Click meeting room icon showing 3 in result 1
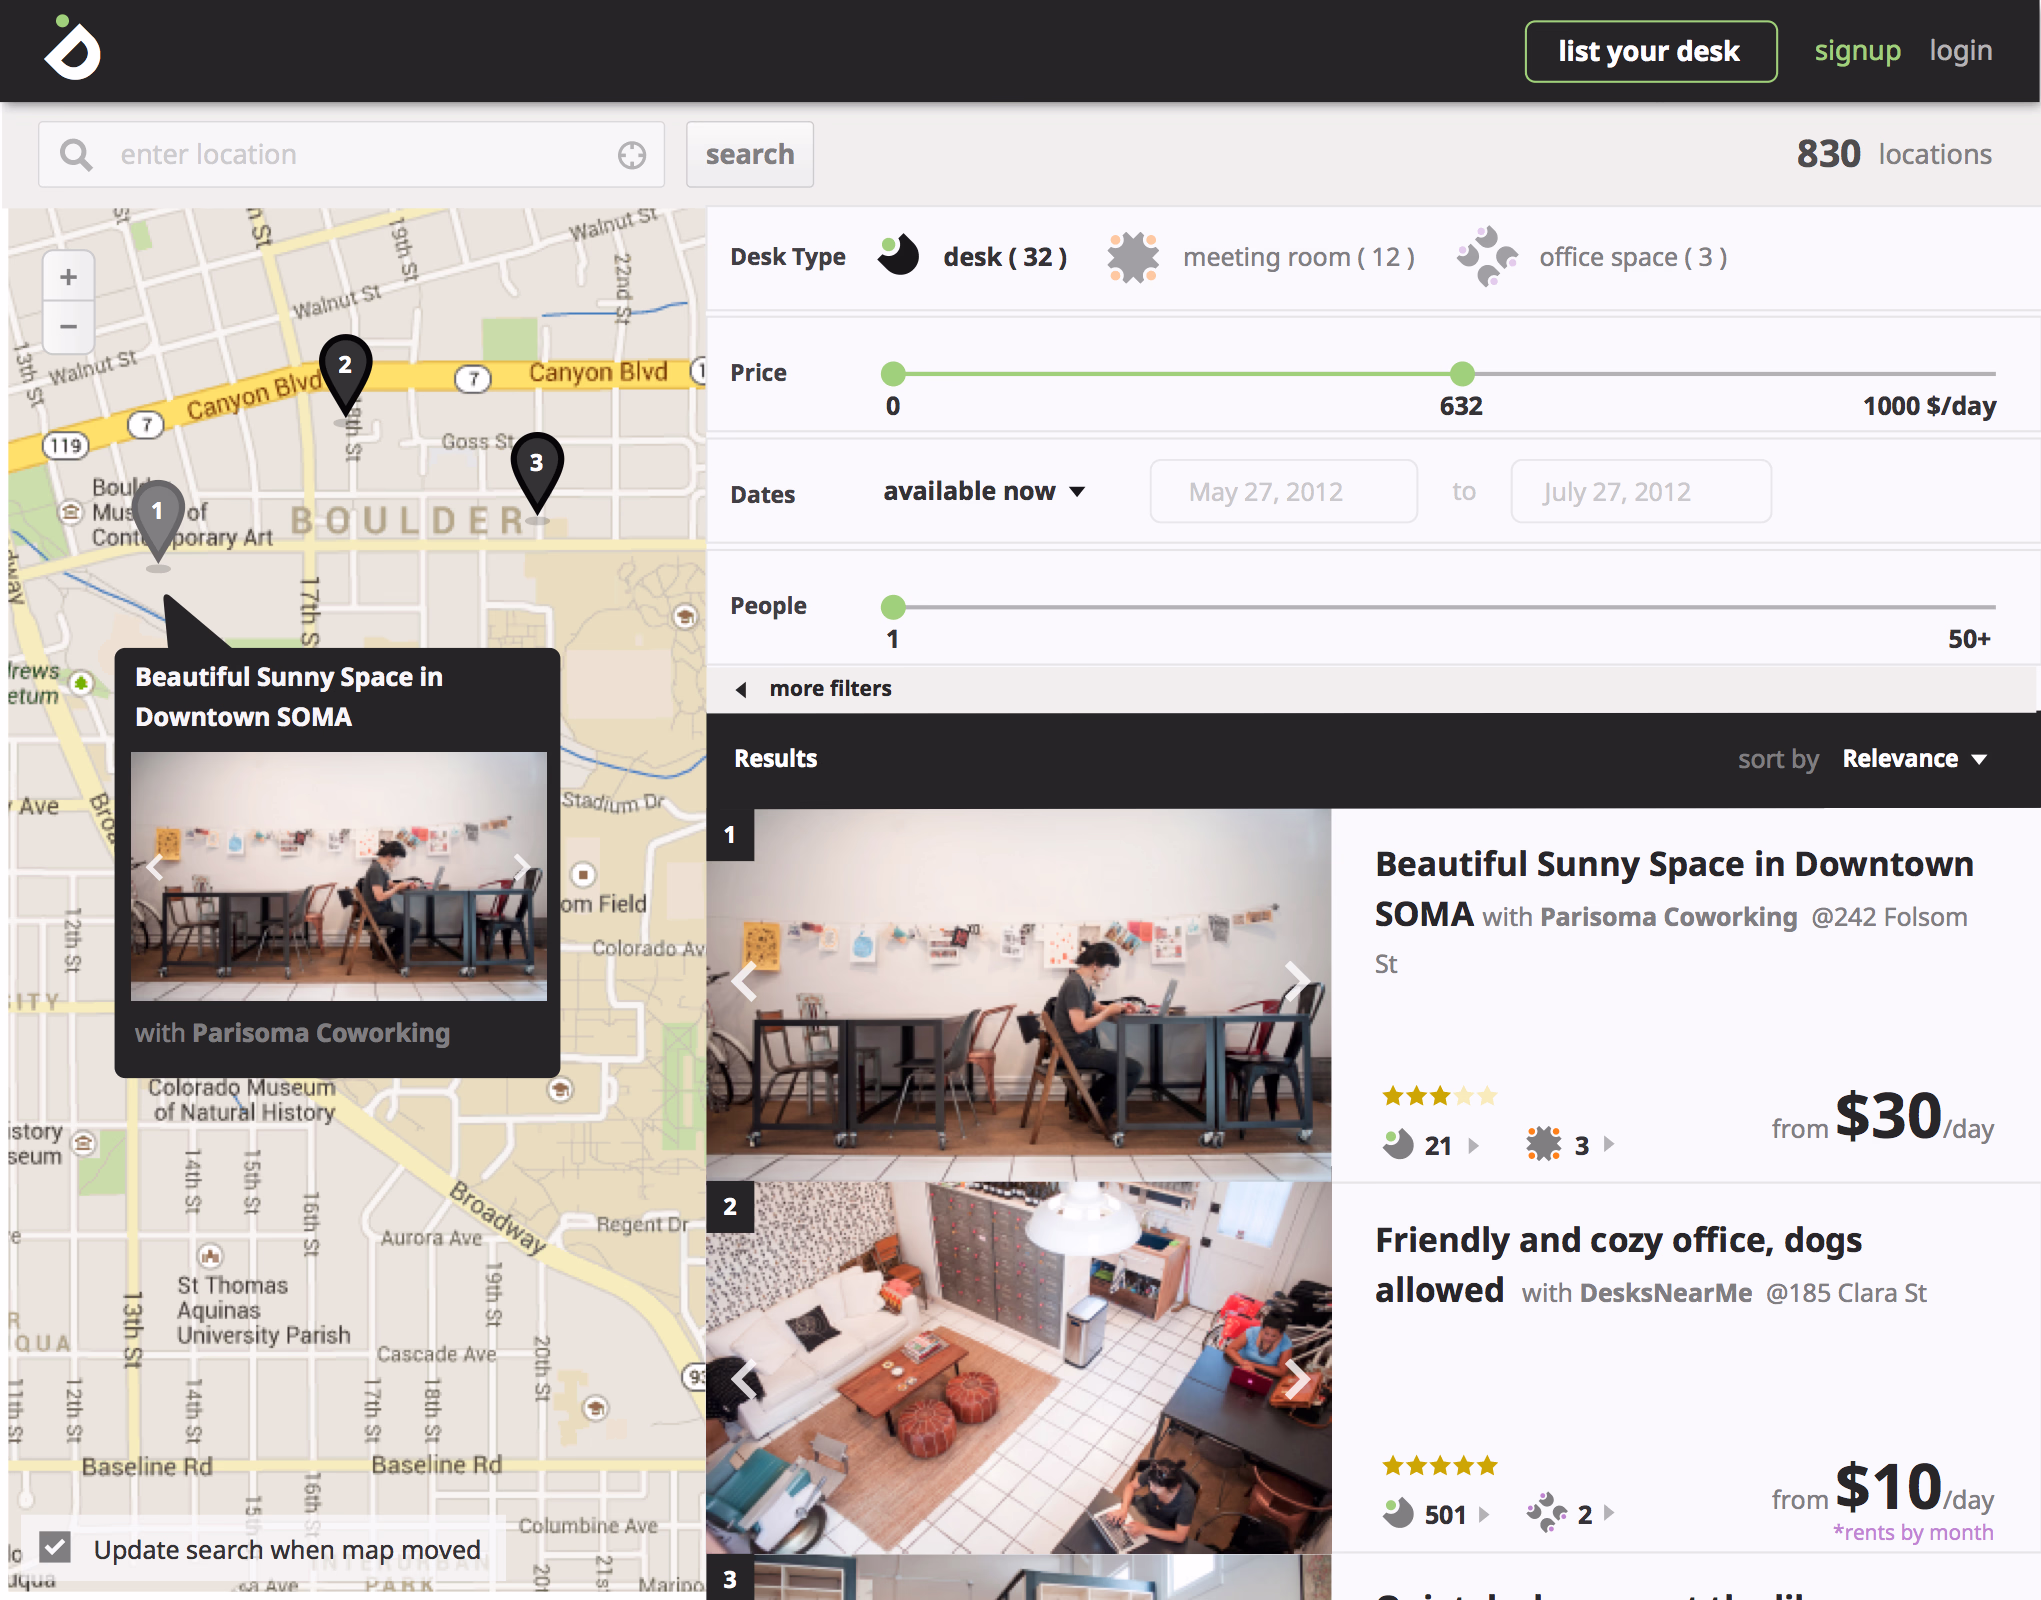Image resolution: width=2041 pixels, height=1600 pixels. coord(1544,1144)
